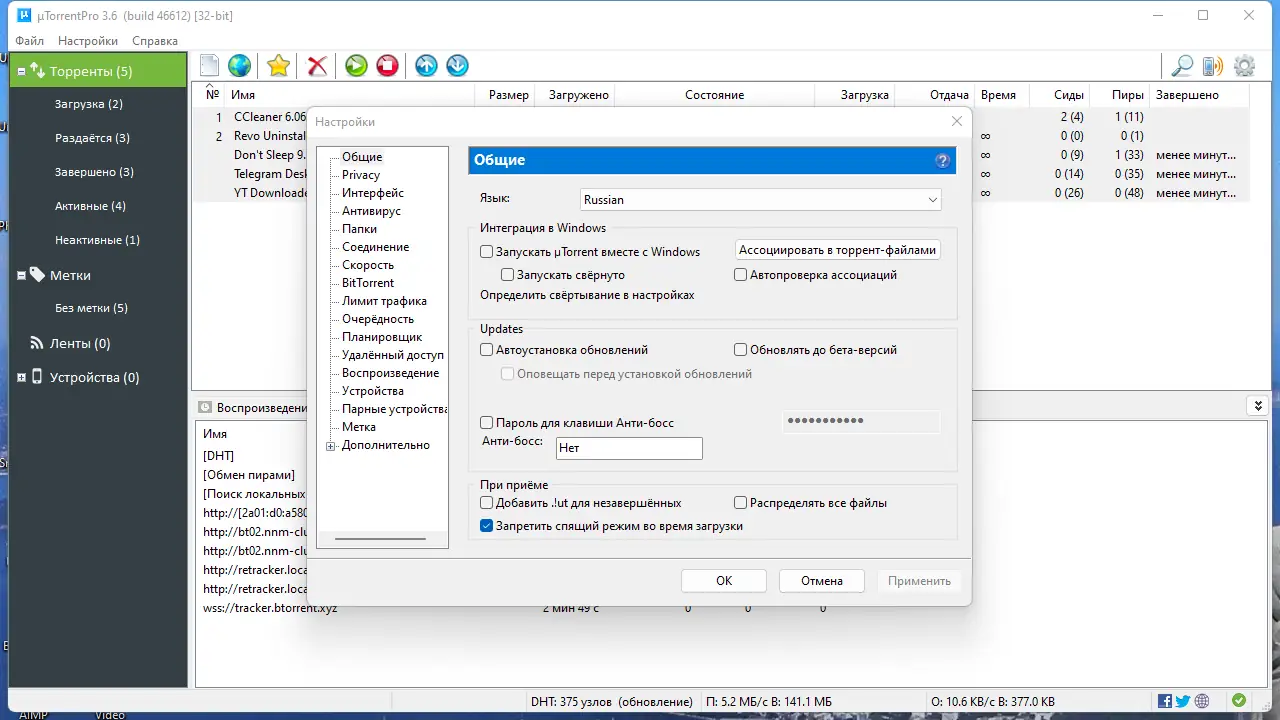This screenshot has height=720, width=1280.
Task: Click the Анти-босс password field
Action: [860, 421]
